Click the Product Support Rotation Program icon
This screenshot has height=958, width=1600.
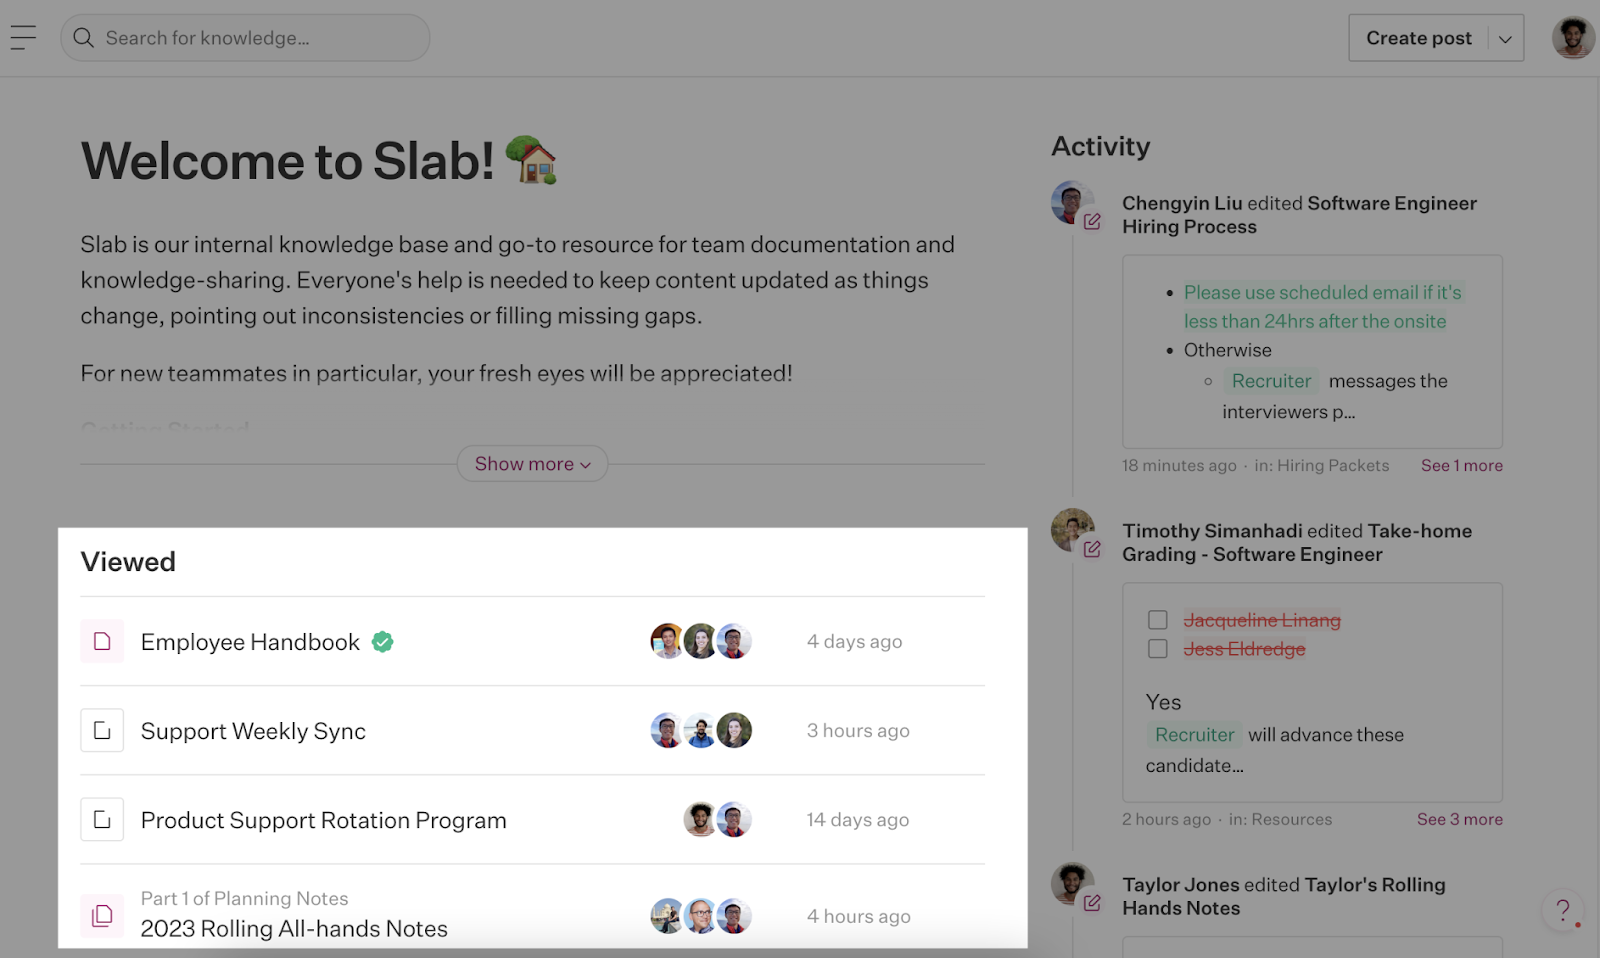point(102,819)
